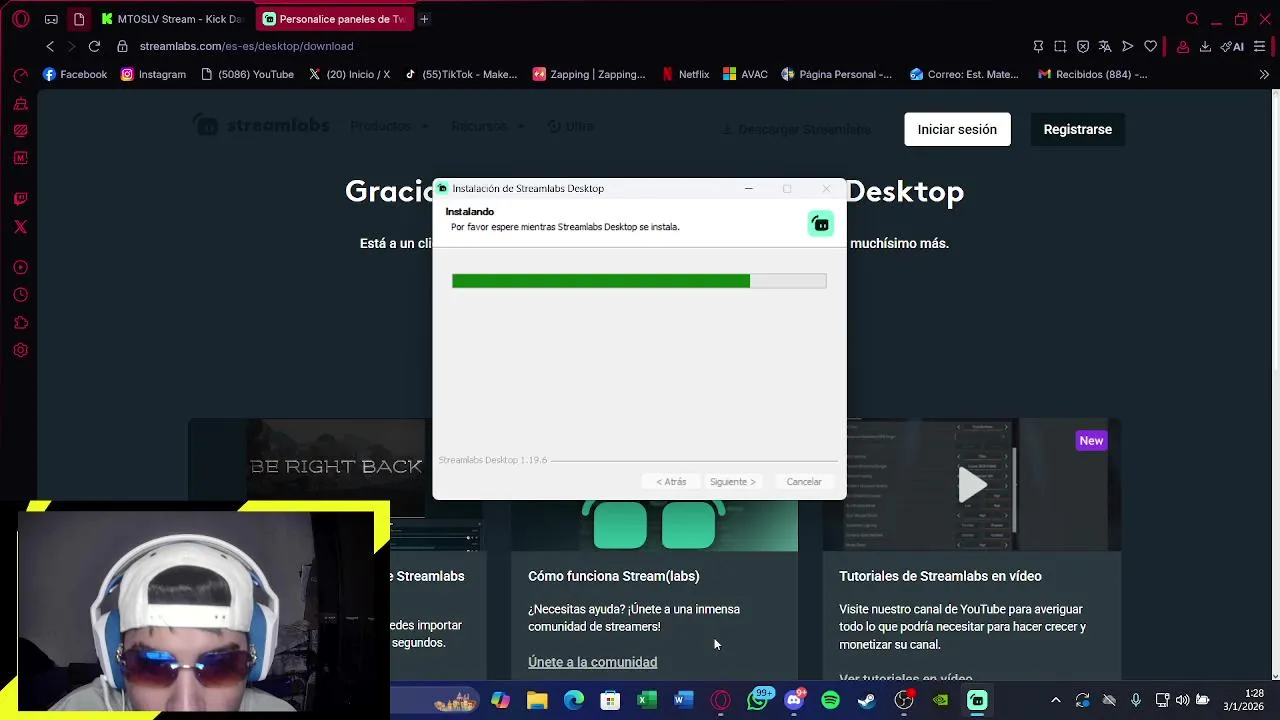Open the easy setup sliders icon
Viewport: 1280px width, 720px height.
point(1260,46)
